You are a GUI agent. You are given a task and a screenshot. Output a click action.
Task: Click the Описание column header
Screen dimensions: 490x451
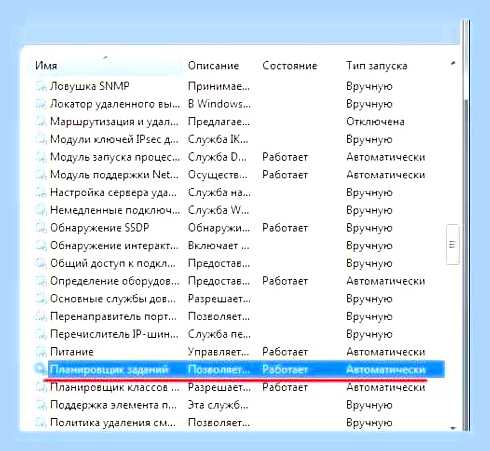tap(213, 66)
